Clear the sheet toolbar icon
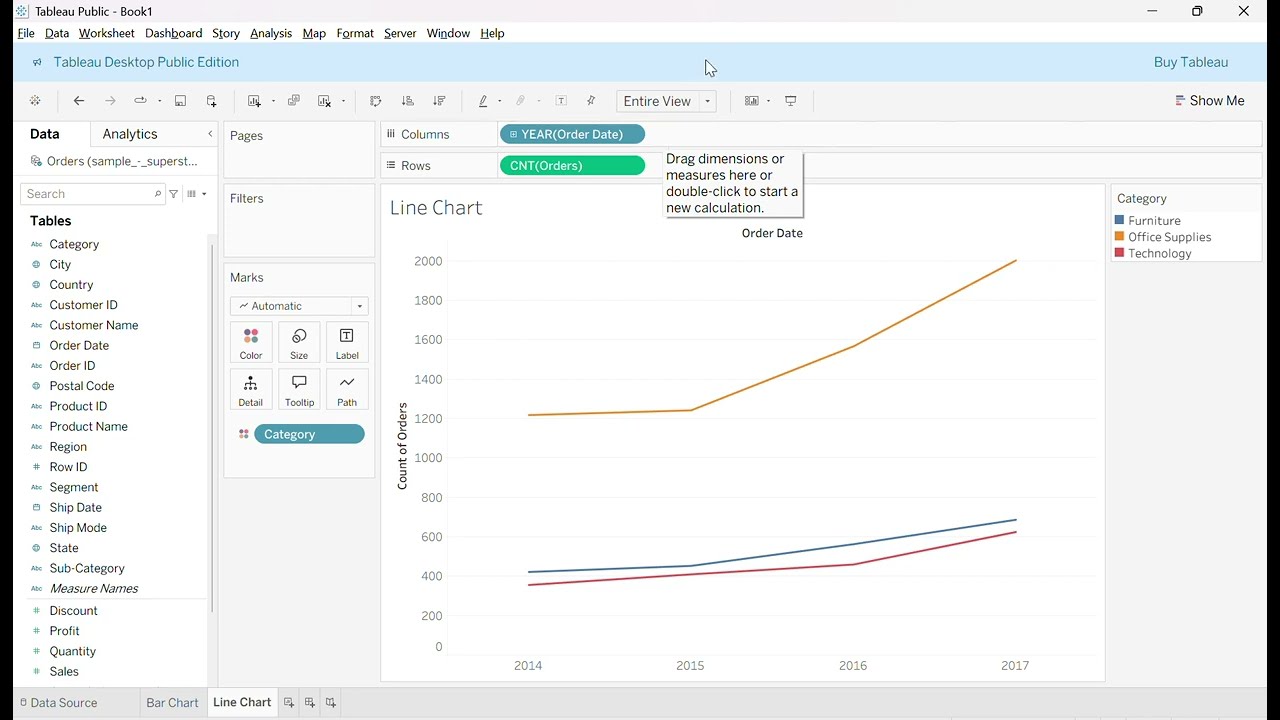 [x=325, y=101]
